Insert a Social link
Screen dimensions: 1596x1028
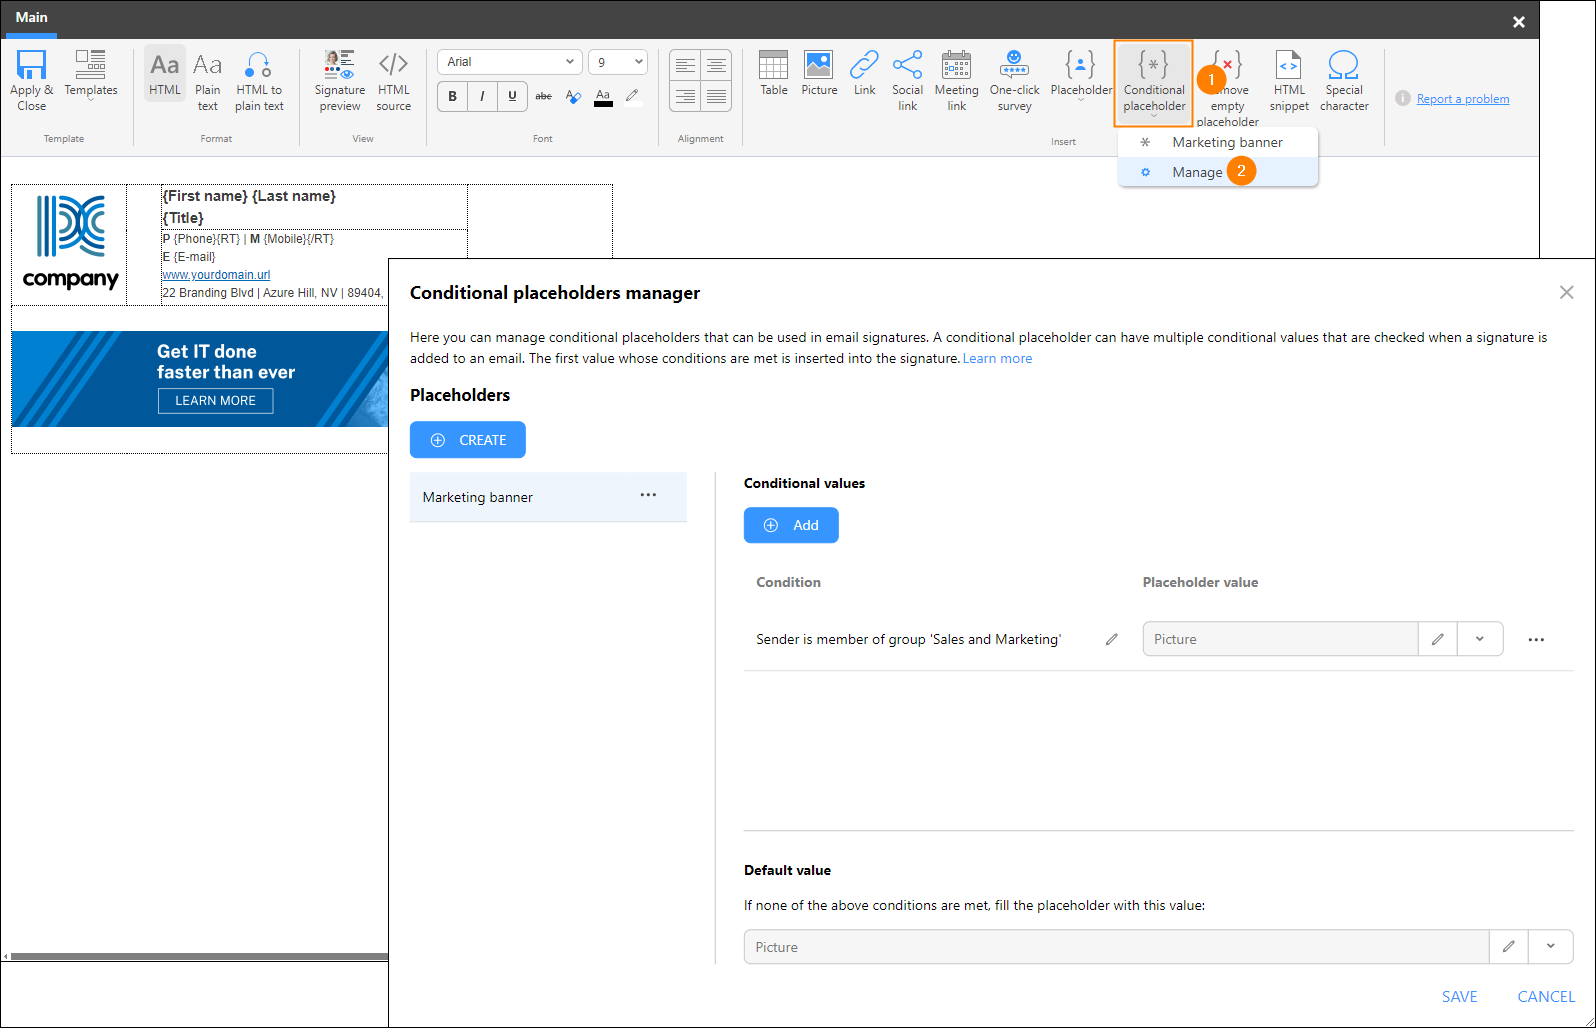pos(907,81)
